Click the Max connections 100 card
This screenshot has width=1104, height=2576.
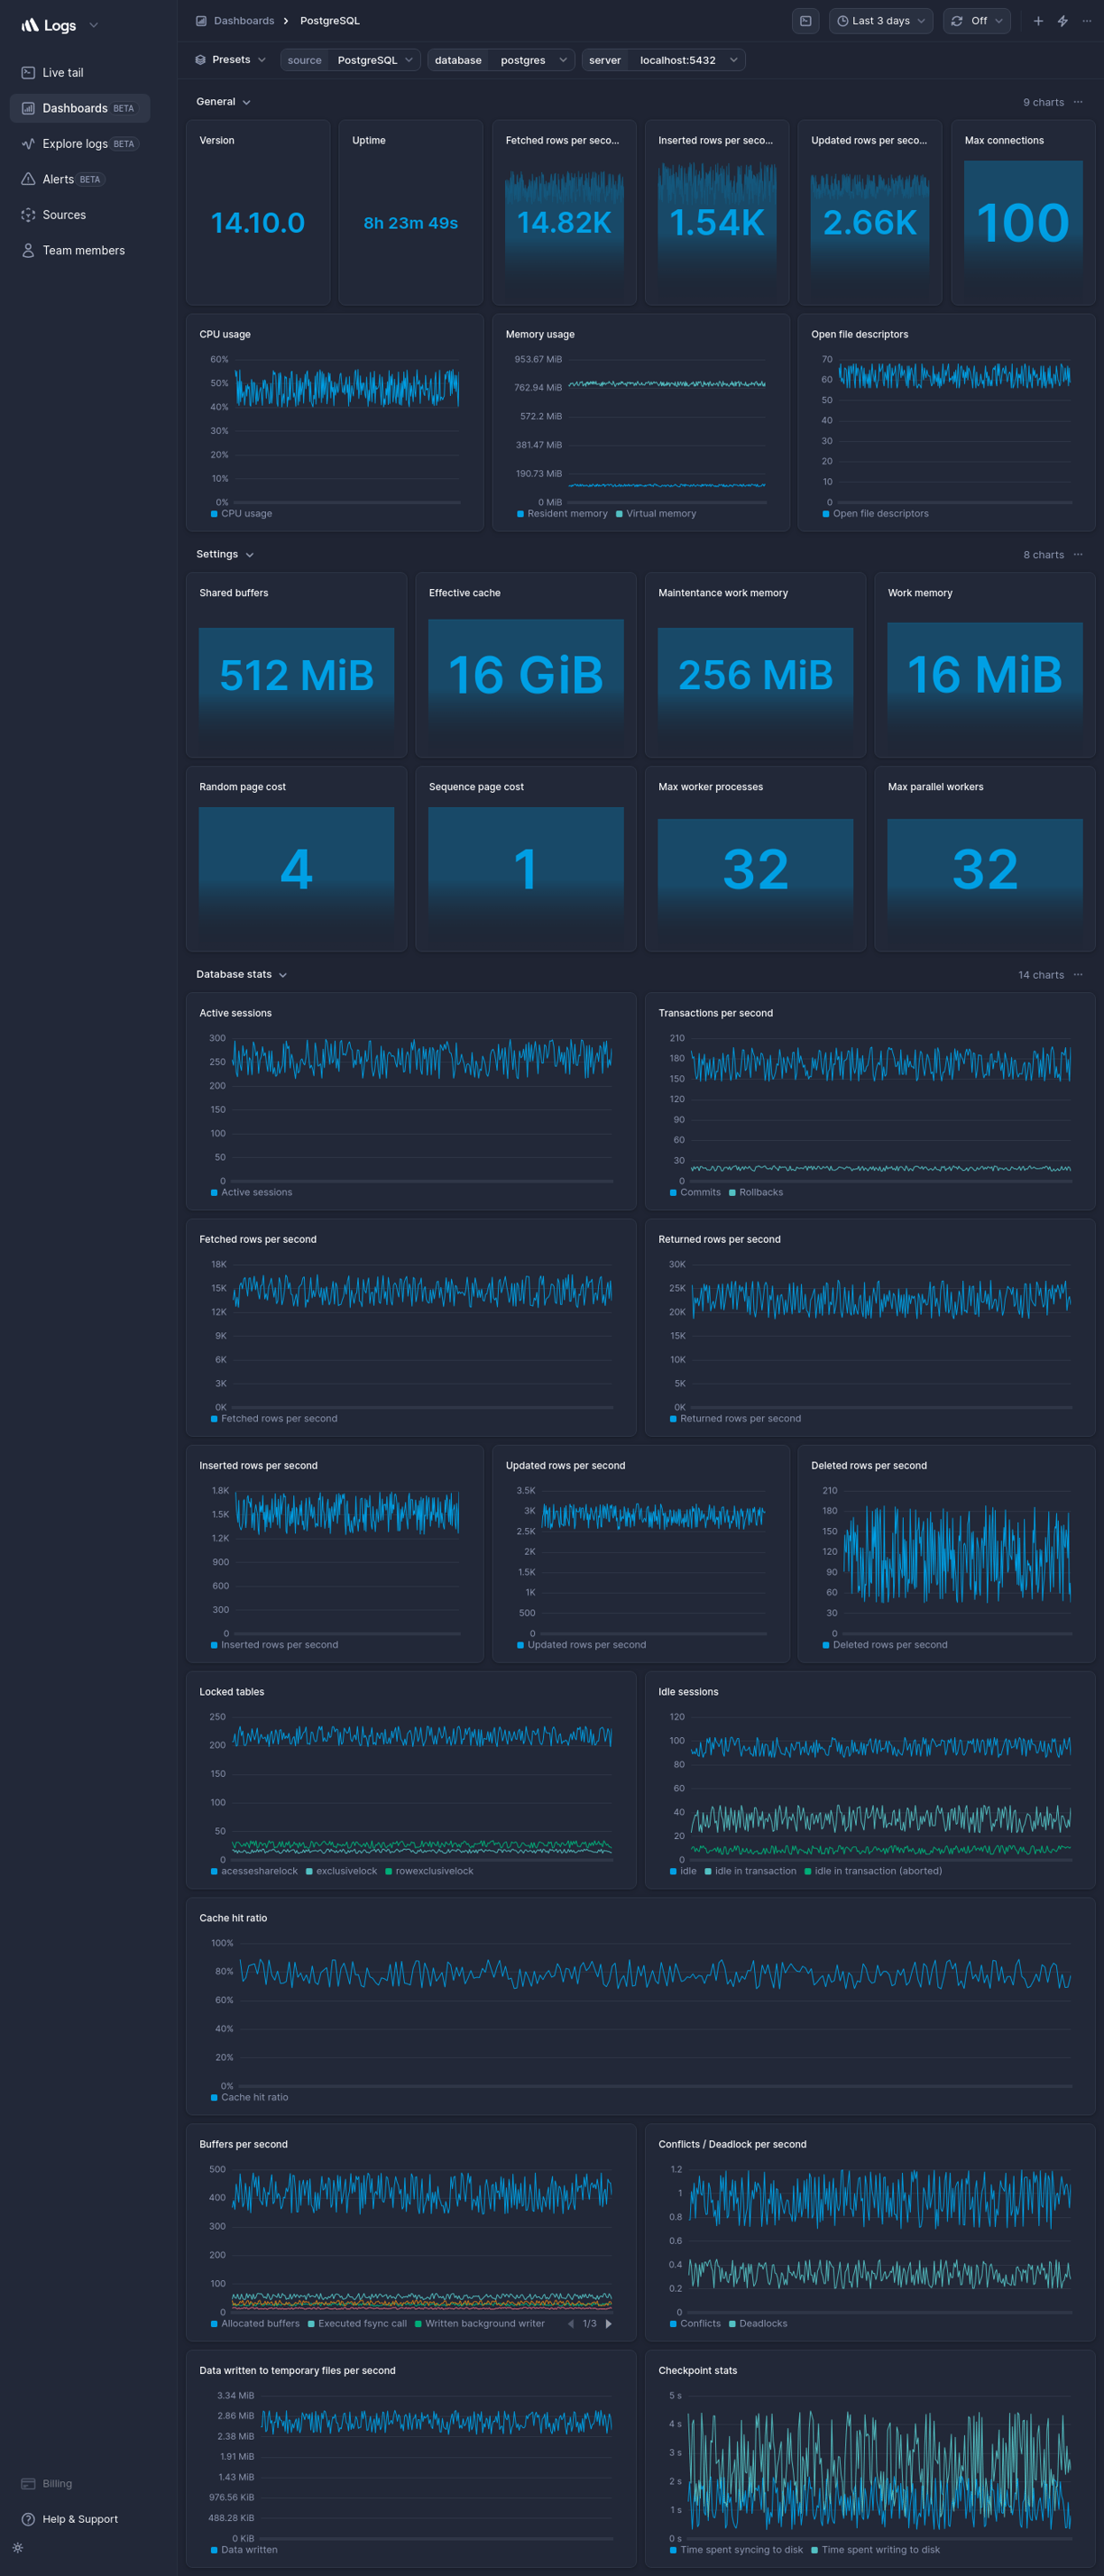[1023, 213]
